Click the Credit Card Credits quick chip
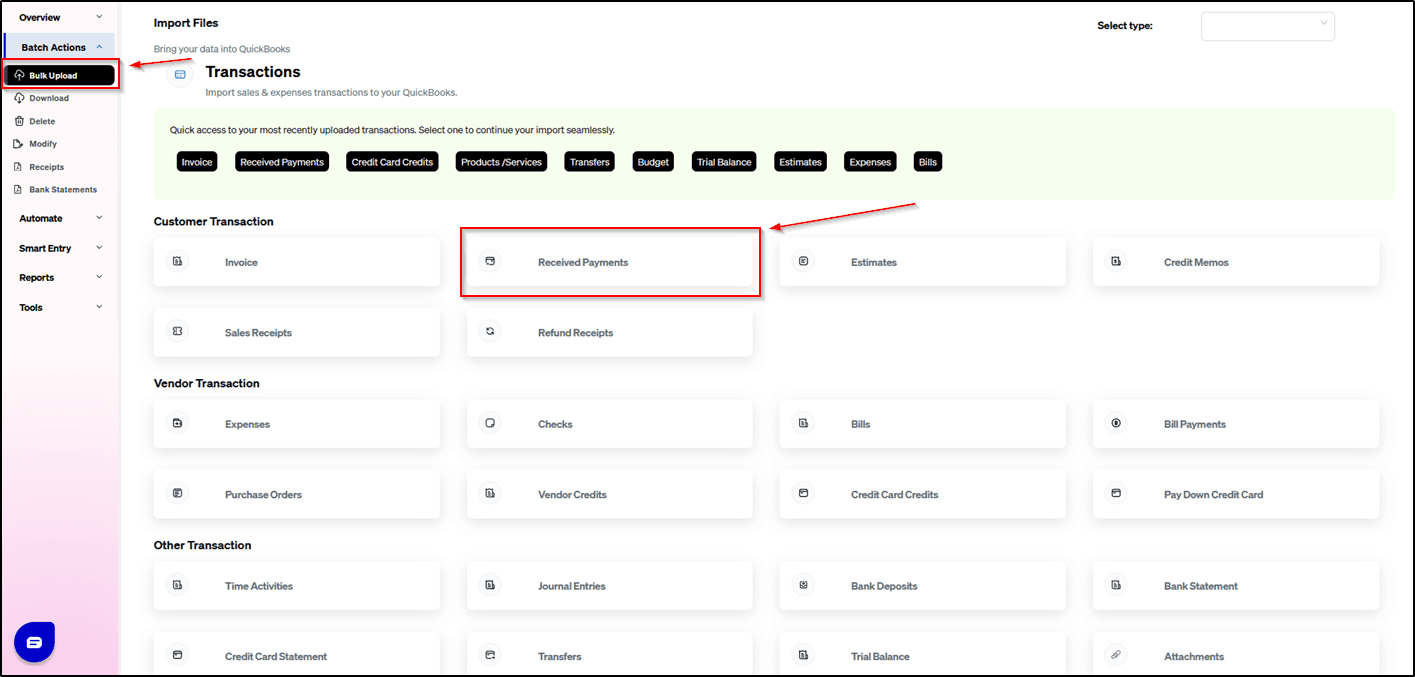This screenshot has width=1415, height=677. 392,162
